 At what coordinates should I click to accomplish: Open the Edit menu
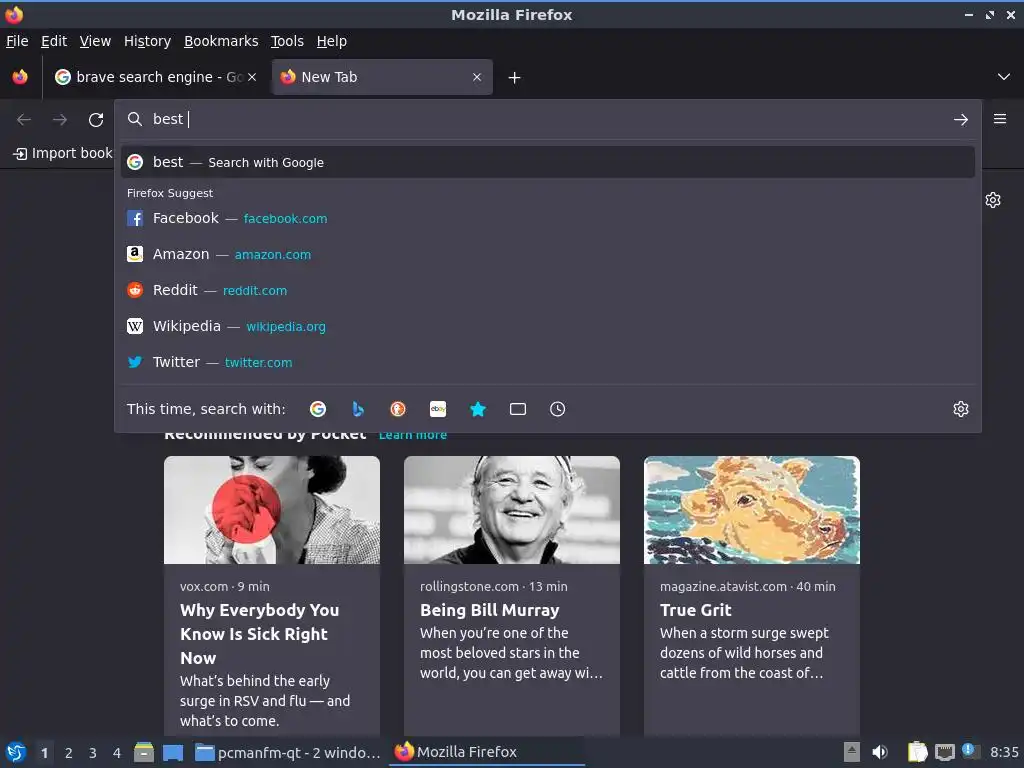[54, 41]
